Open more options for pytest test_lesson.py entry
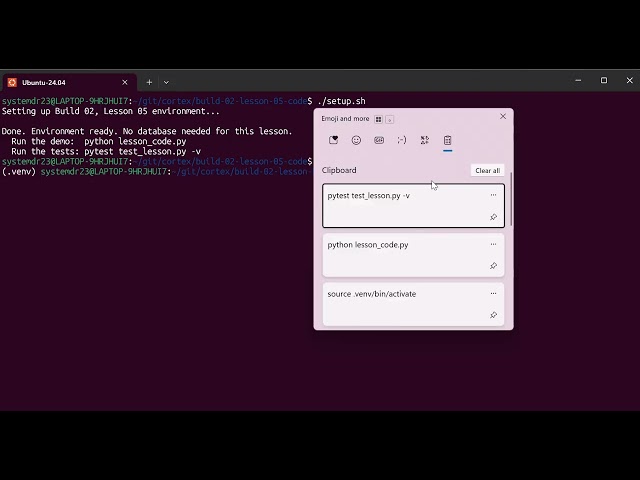The image size is (640, 480). coord(493,195)
